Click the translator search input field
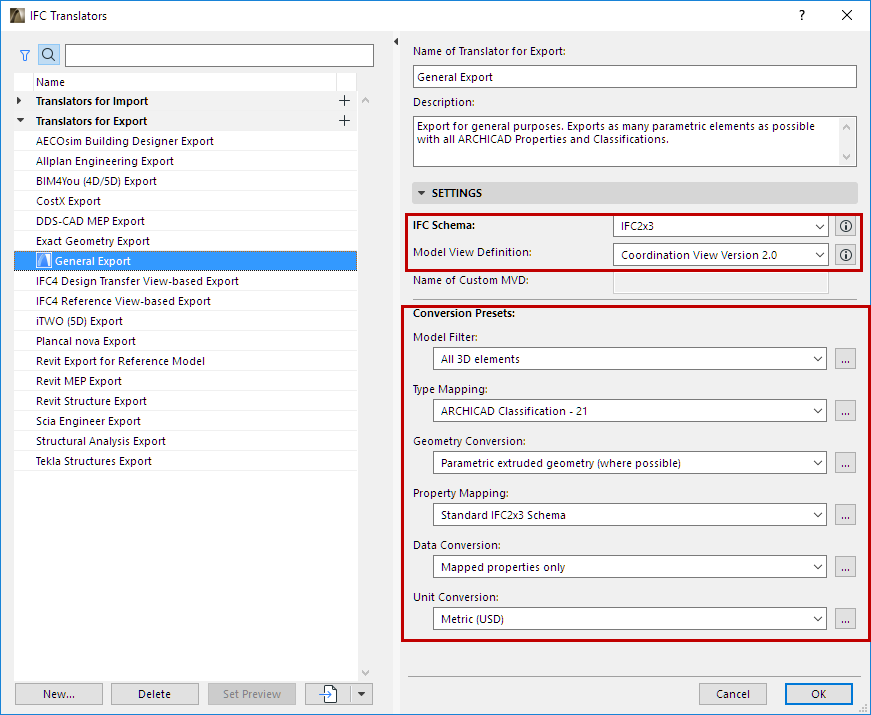This screenshot has height=715, width=871. pos(219,55)
